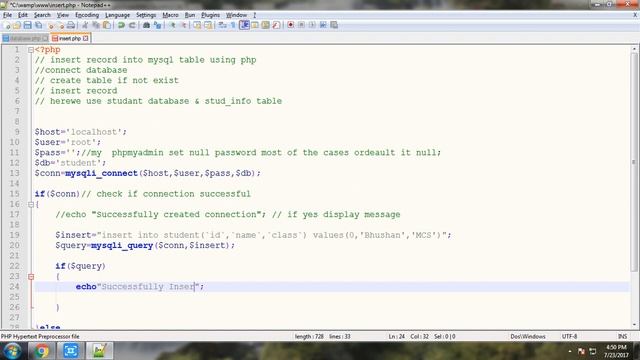Click the Stop Recording macro icon
Viewport: 640px width, 360px height.
(x=301, y=25)
